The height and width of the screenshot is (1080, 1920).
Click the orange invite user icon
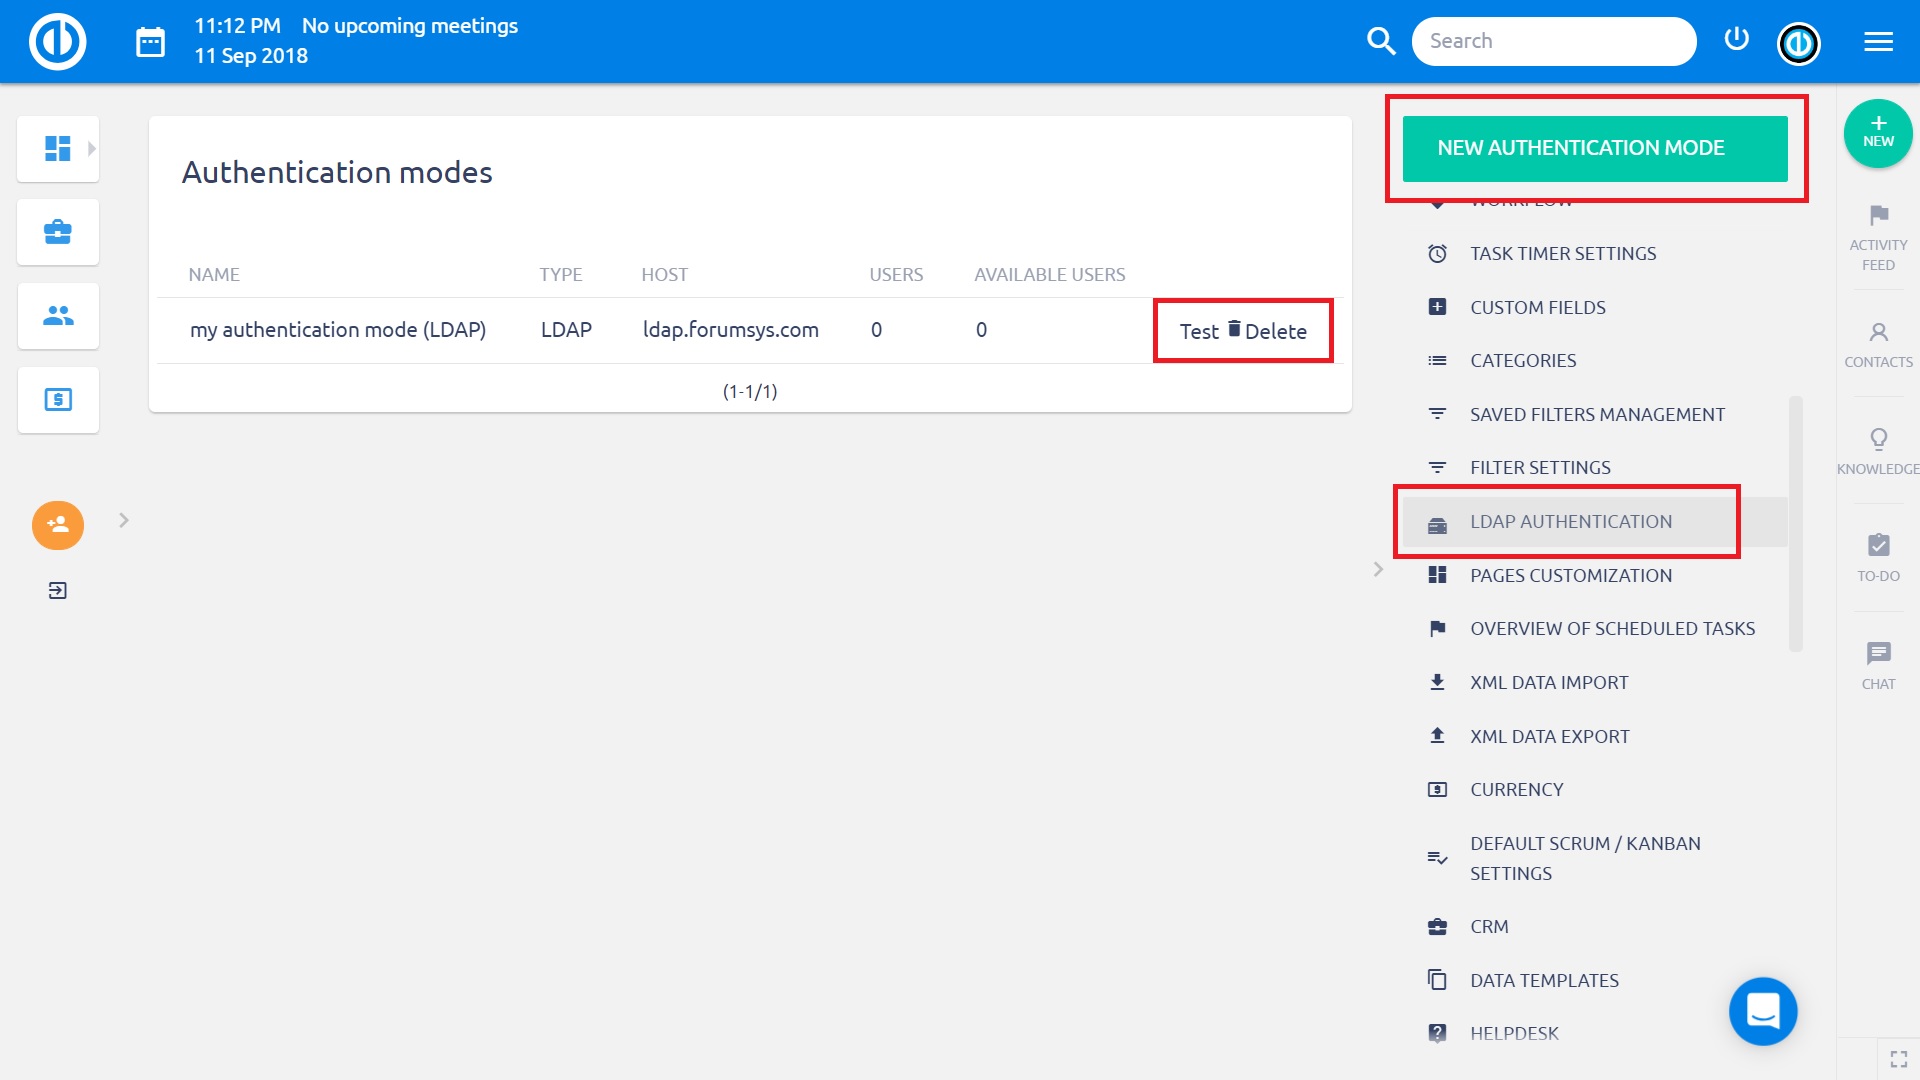(x=57, y=525)
